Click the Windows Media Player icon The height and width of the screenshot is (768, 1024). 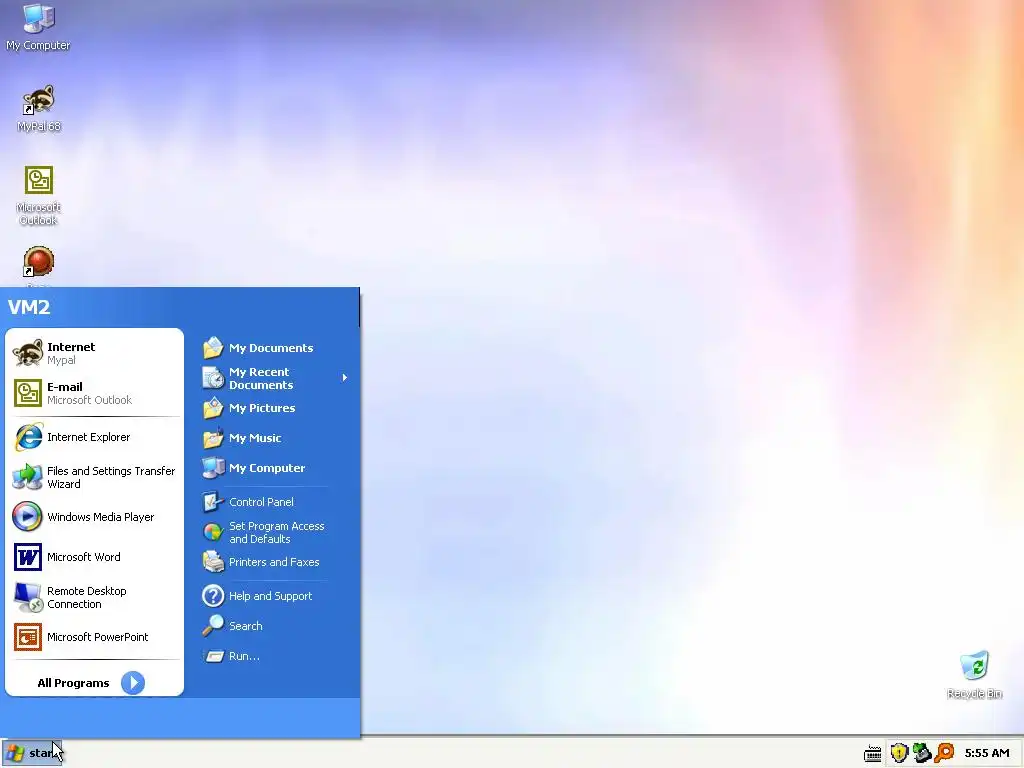click(x=27, y=517)
